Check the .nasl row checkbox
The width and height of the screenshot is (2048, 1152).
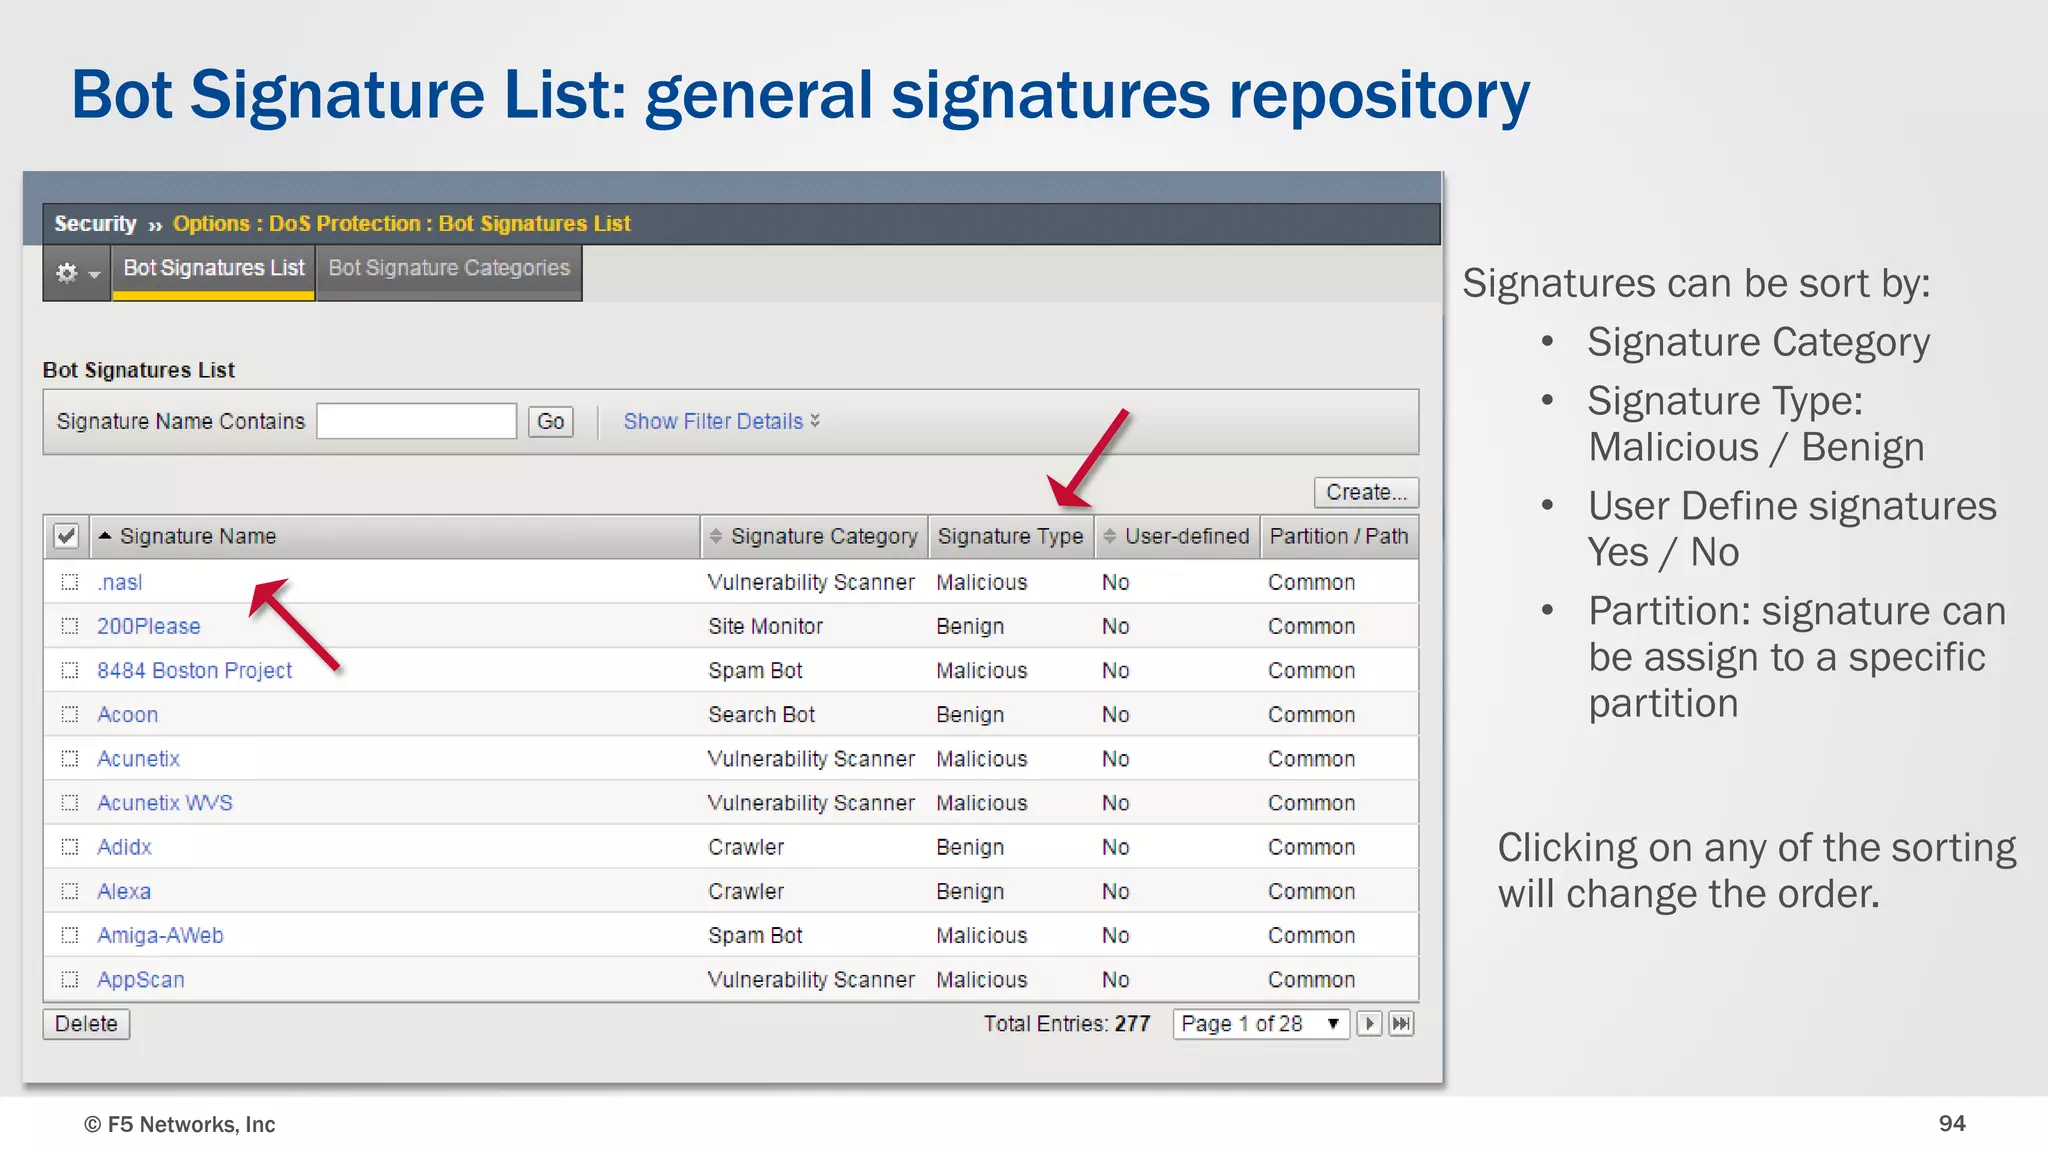[x=70, y=582]
